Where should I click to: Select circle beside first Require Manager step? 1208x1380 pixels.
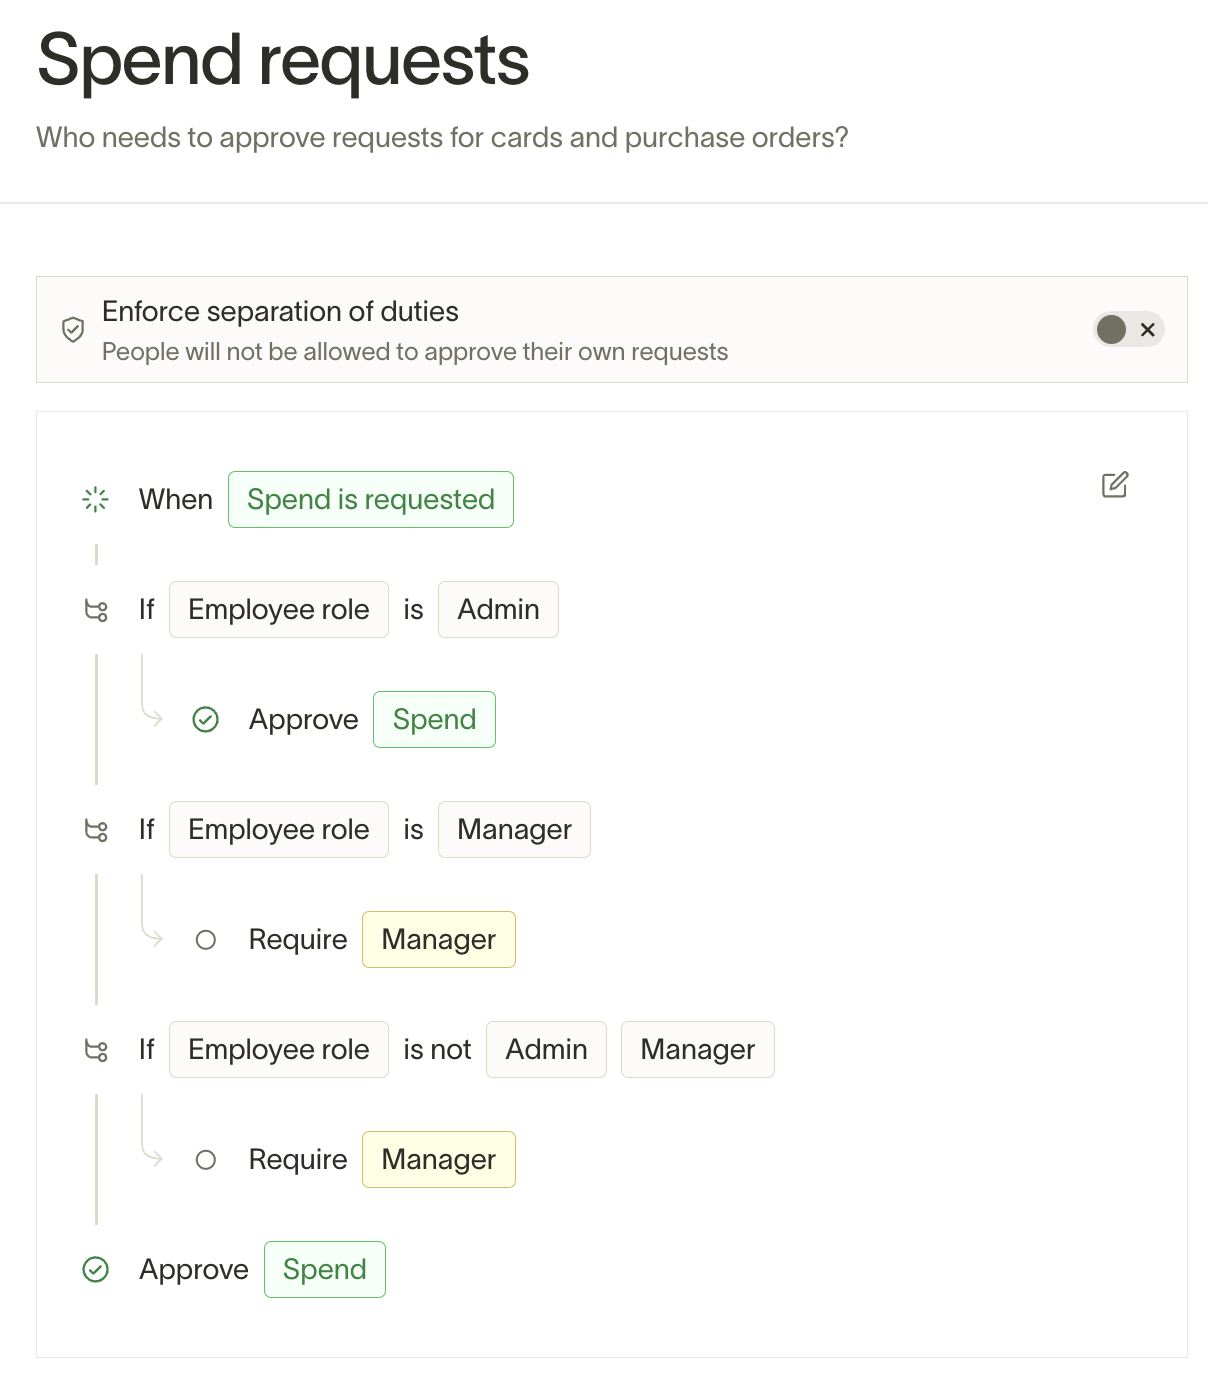(x=206, y=940)
